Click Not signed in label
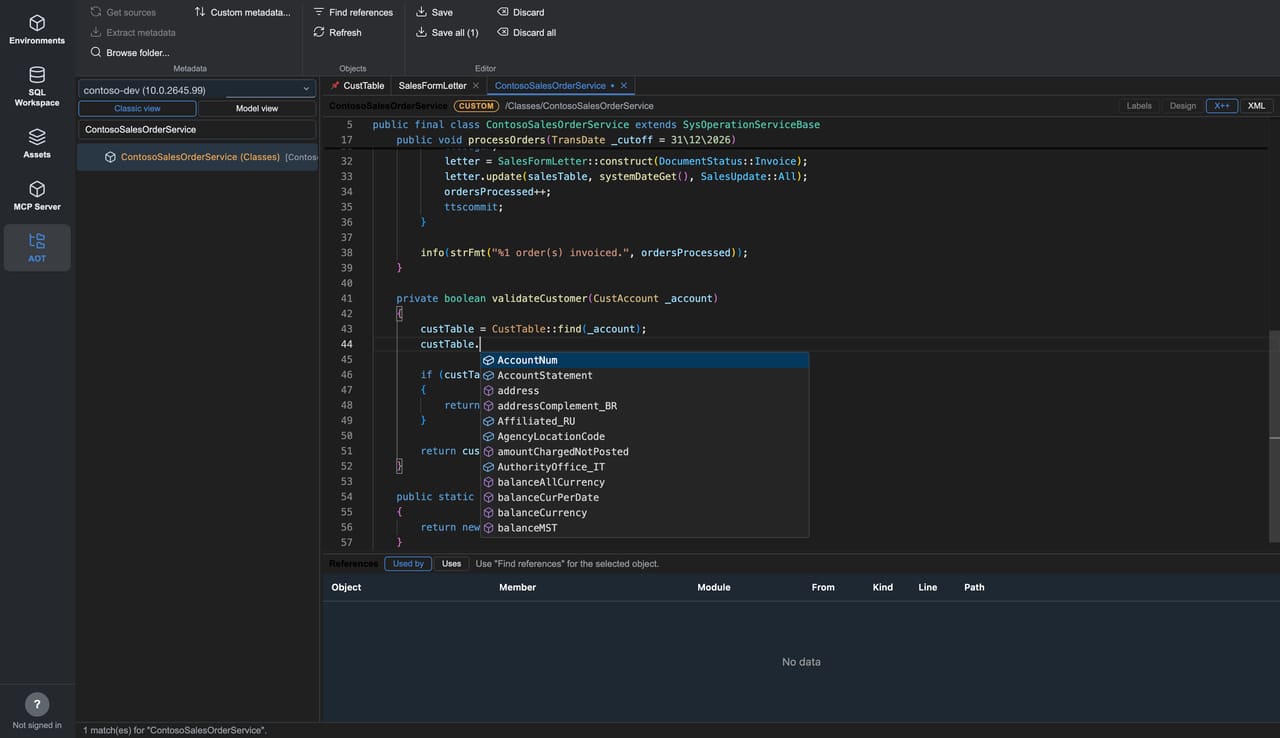The image size is (1280, 738). coord(37,725)
